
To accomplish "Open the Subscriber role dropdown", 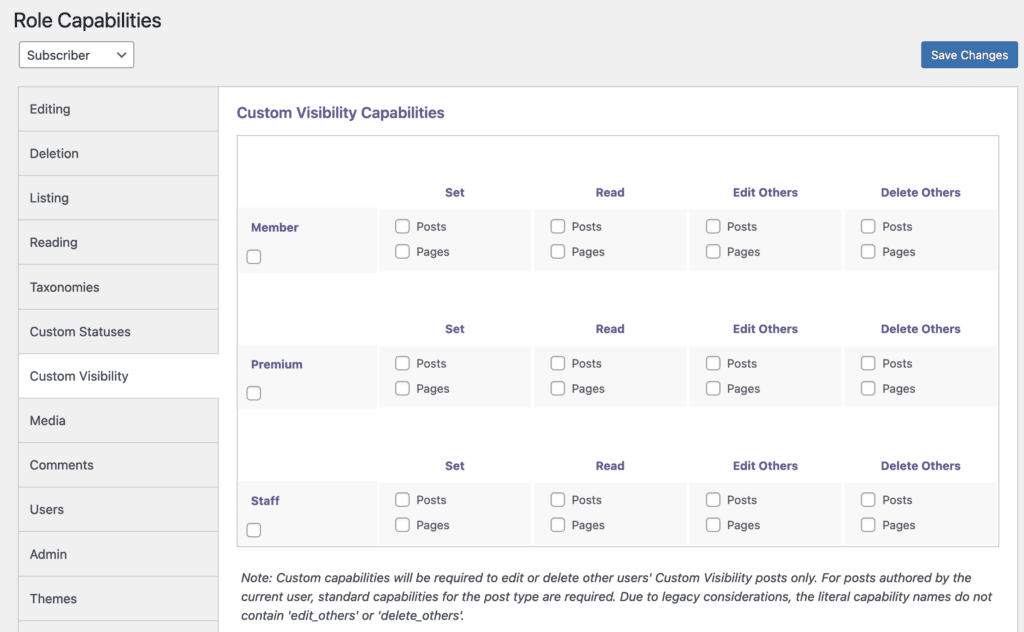I will [x=75, y=55].
